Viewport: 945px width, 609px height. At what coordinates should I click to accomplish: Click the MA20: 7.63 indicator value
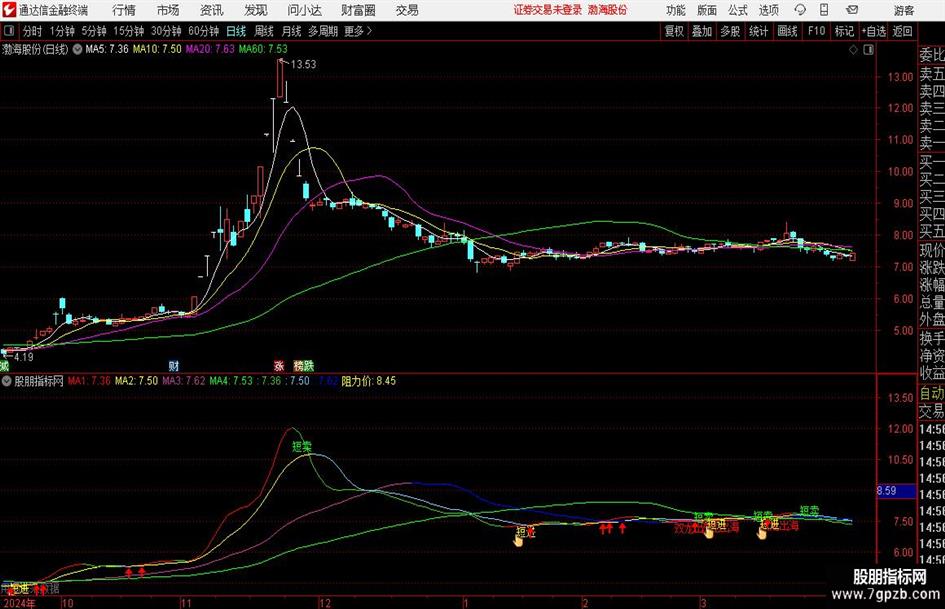(x=210, y=49)
